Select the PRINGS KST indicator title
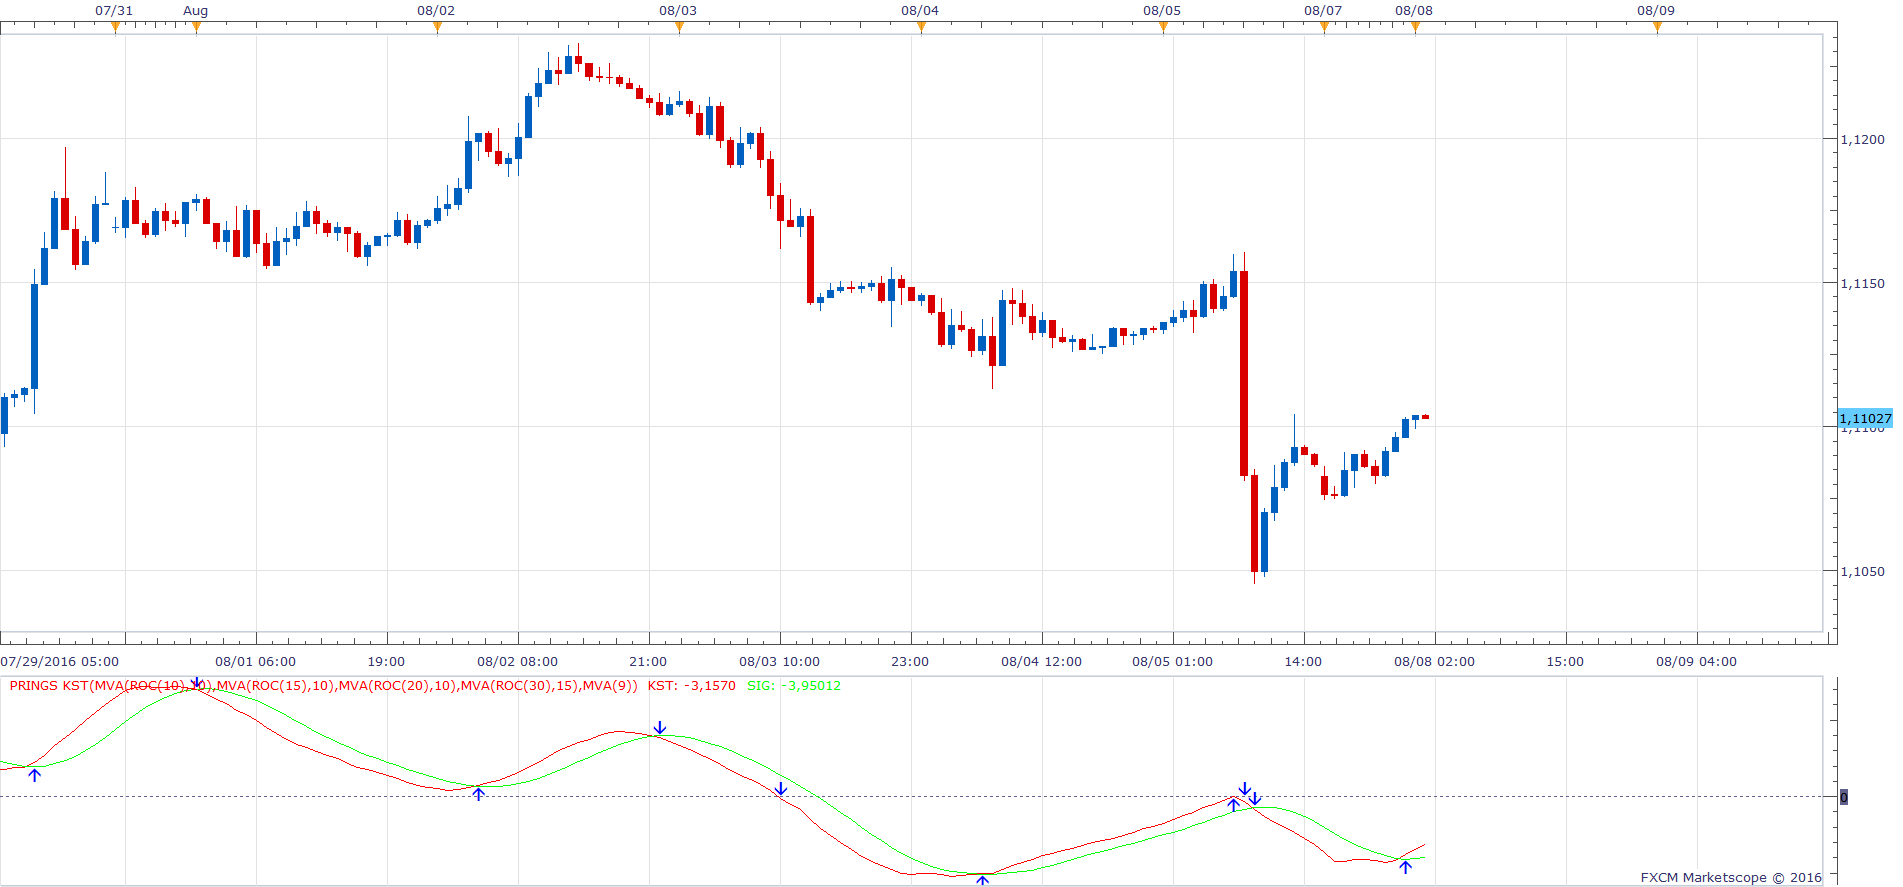The height and width of the screenshot is (887, 1903). 323,686
